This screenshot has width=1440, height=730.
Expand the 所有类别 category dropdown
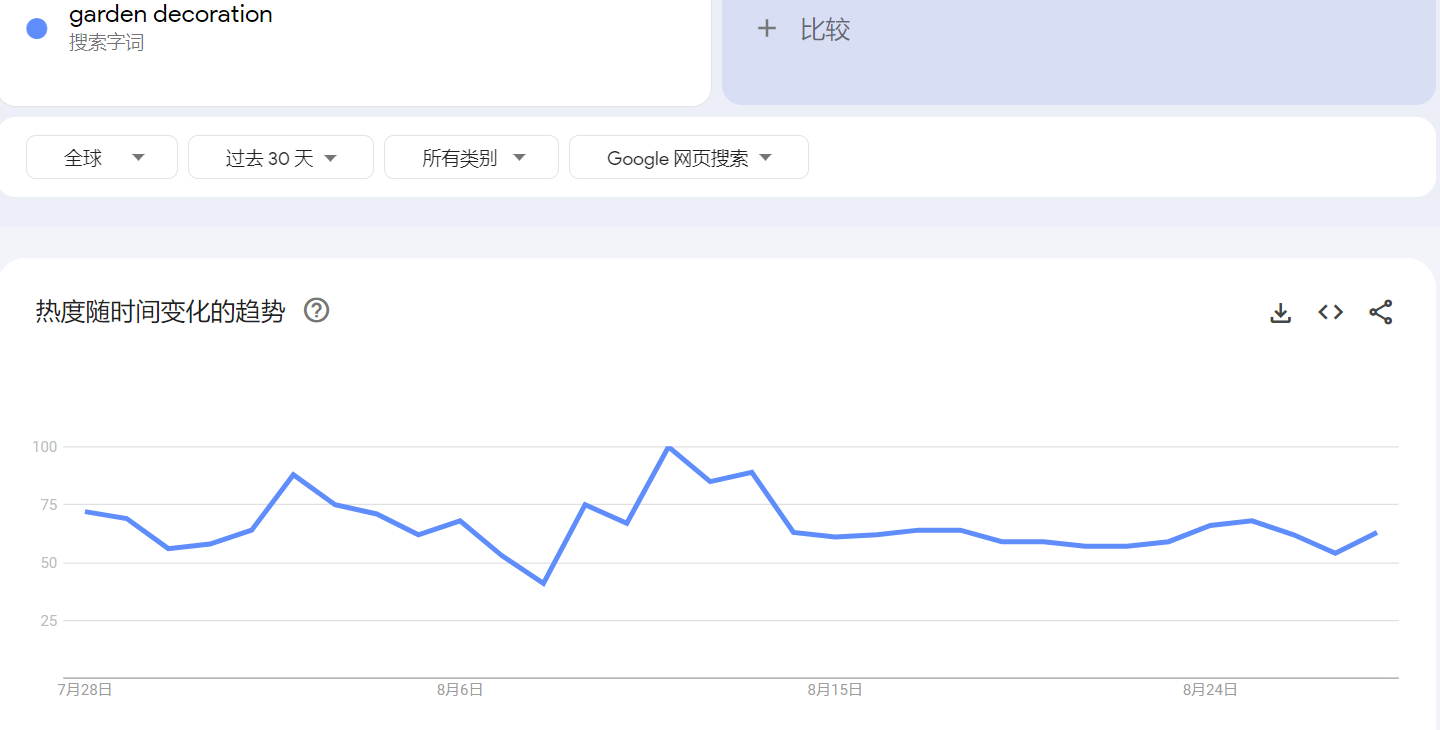point(471,158)
